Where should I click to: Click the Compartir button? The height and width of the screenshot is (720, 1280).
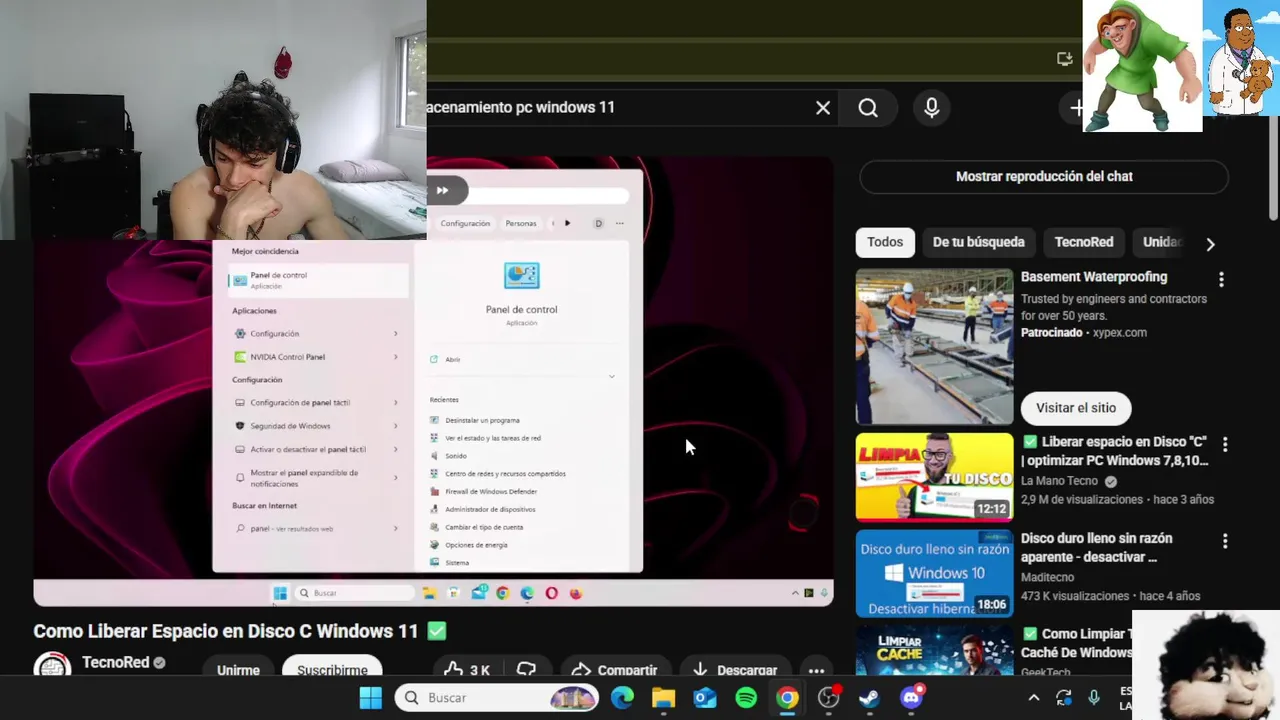tap(615, 670)
